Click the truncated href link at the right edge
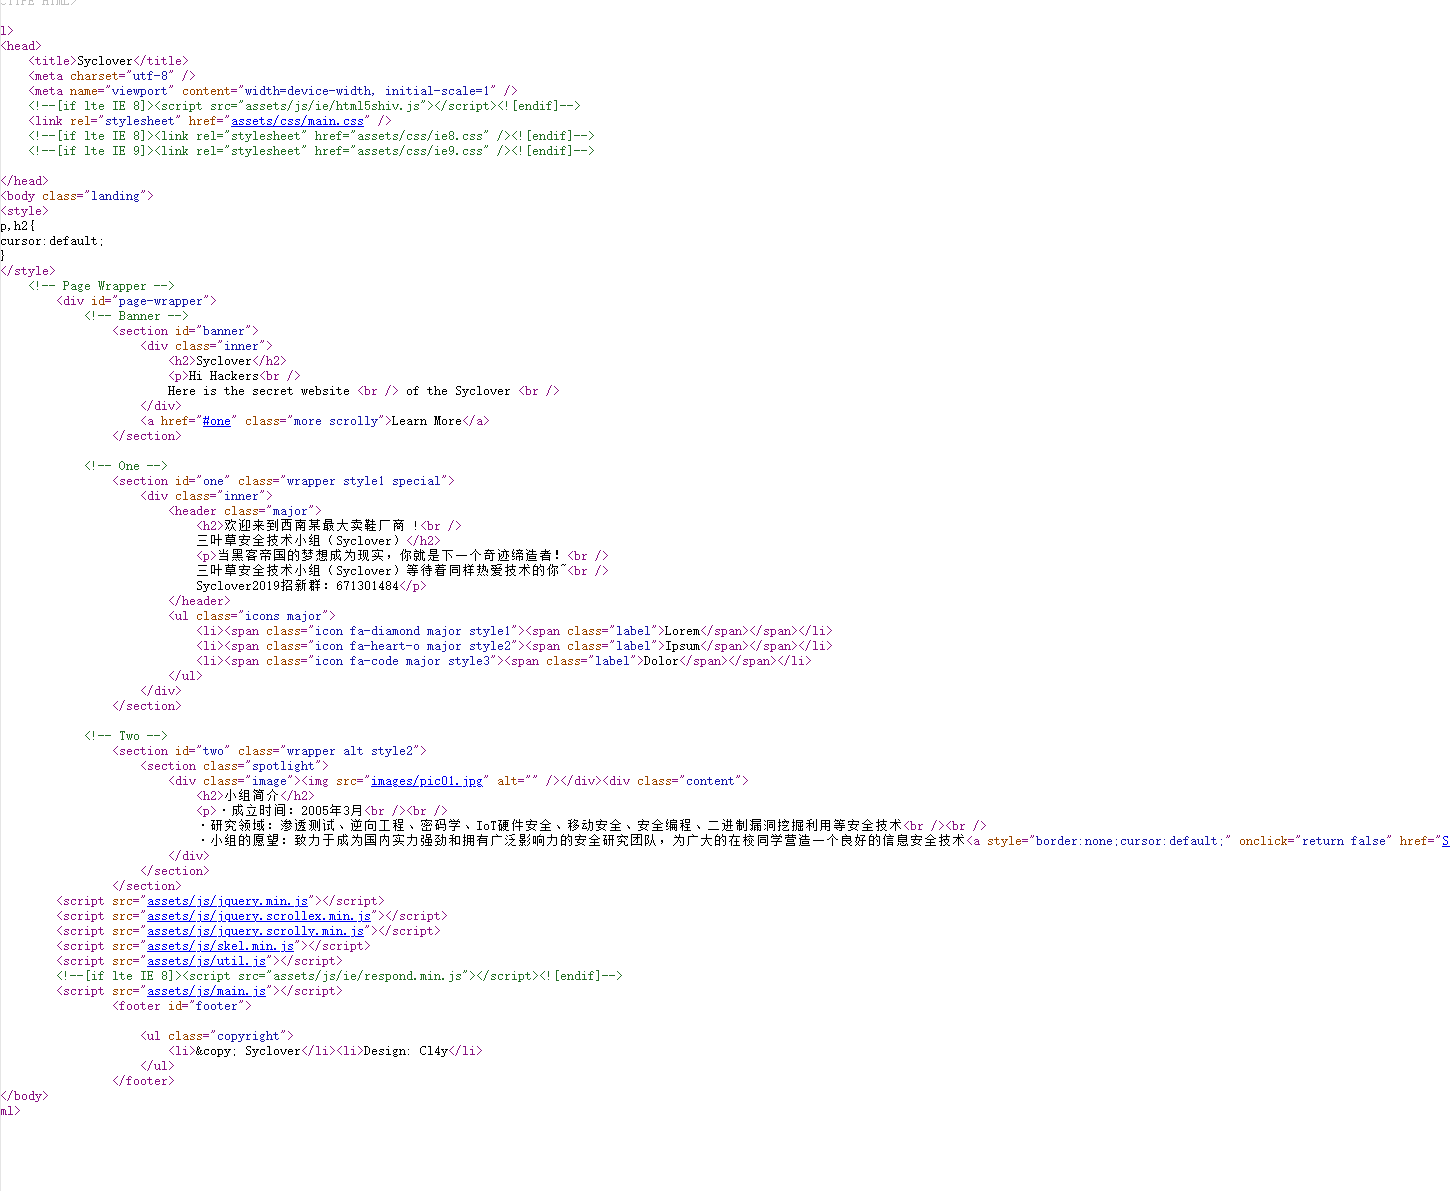 point(1444,840)
